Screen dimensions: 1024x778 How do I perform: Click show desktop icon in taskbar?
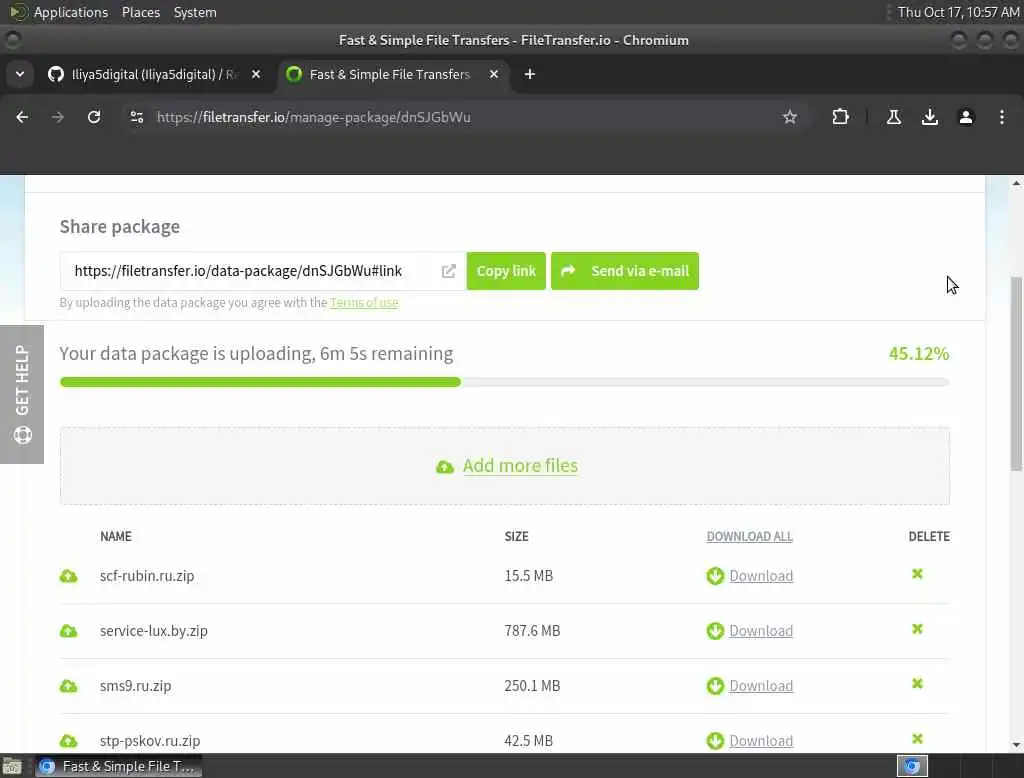pyautogui.click(x=12, y=766)
